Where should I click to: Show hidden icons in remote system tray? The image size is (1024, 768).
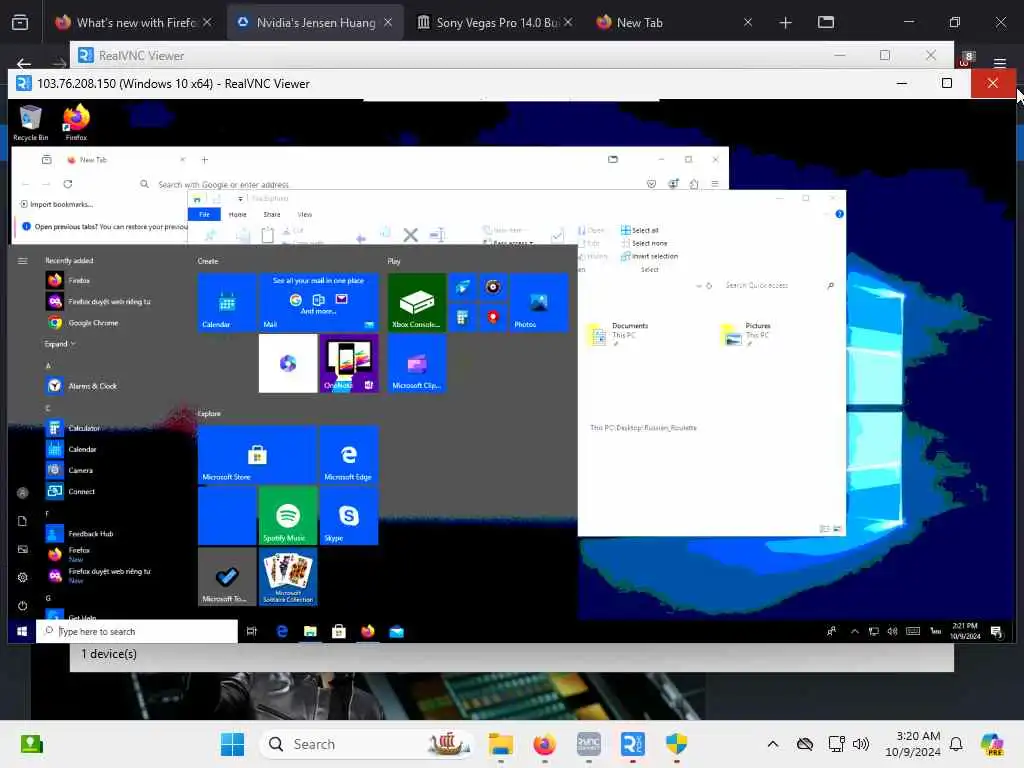(854, 632)
